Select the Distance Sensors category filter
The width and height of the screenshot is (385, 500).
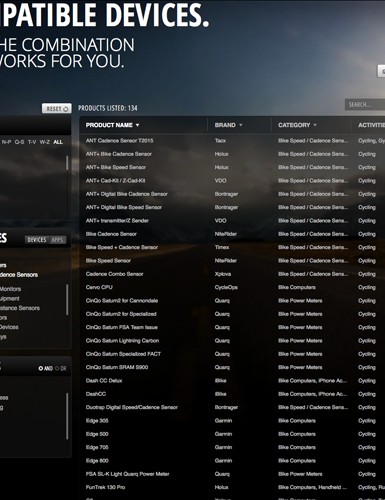pos(20,308)
